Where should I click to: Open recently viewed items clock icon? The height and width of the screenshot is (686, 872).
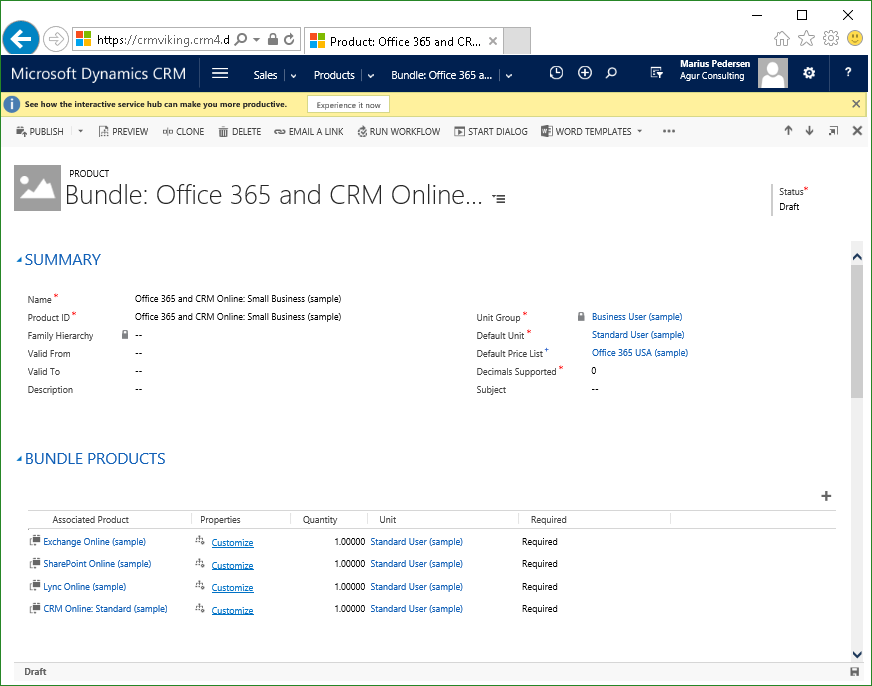click(556, 73)
